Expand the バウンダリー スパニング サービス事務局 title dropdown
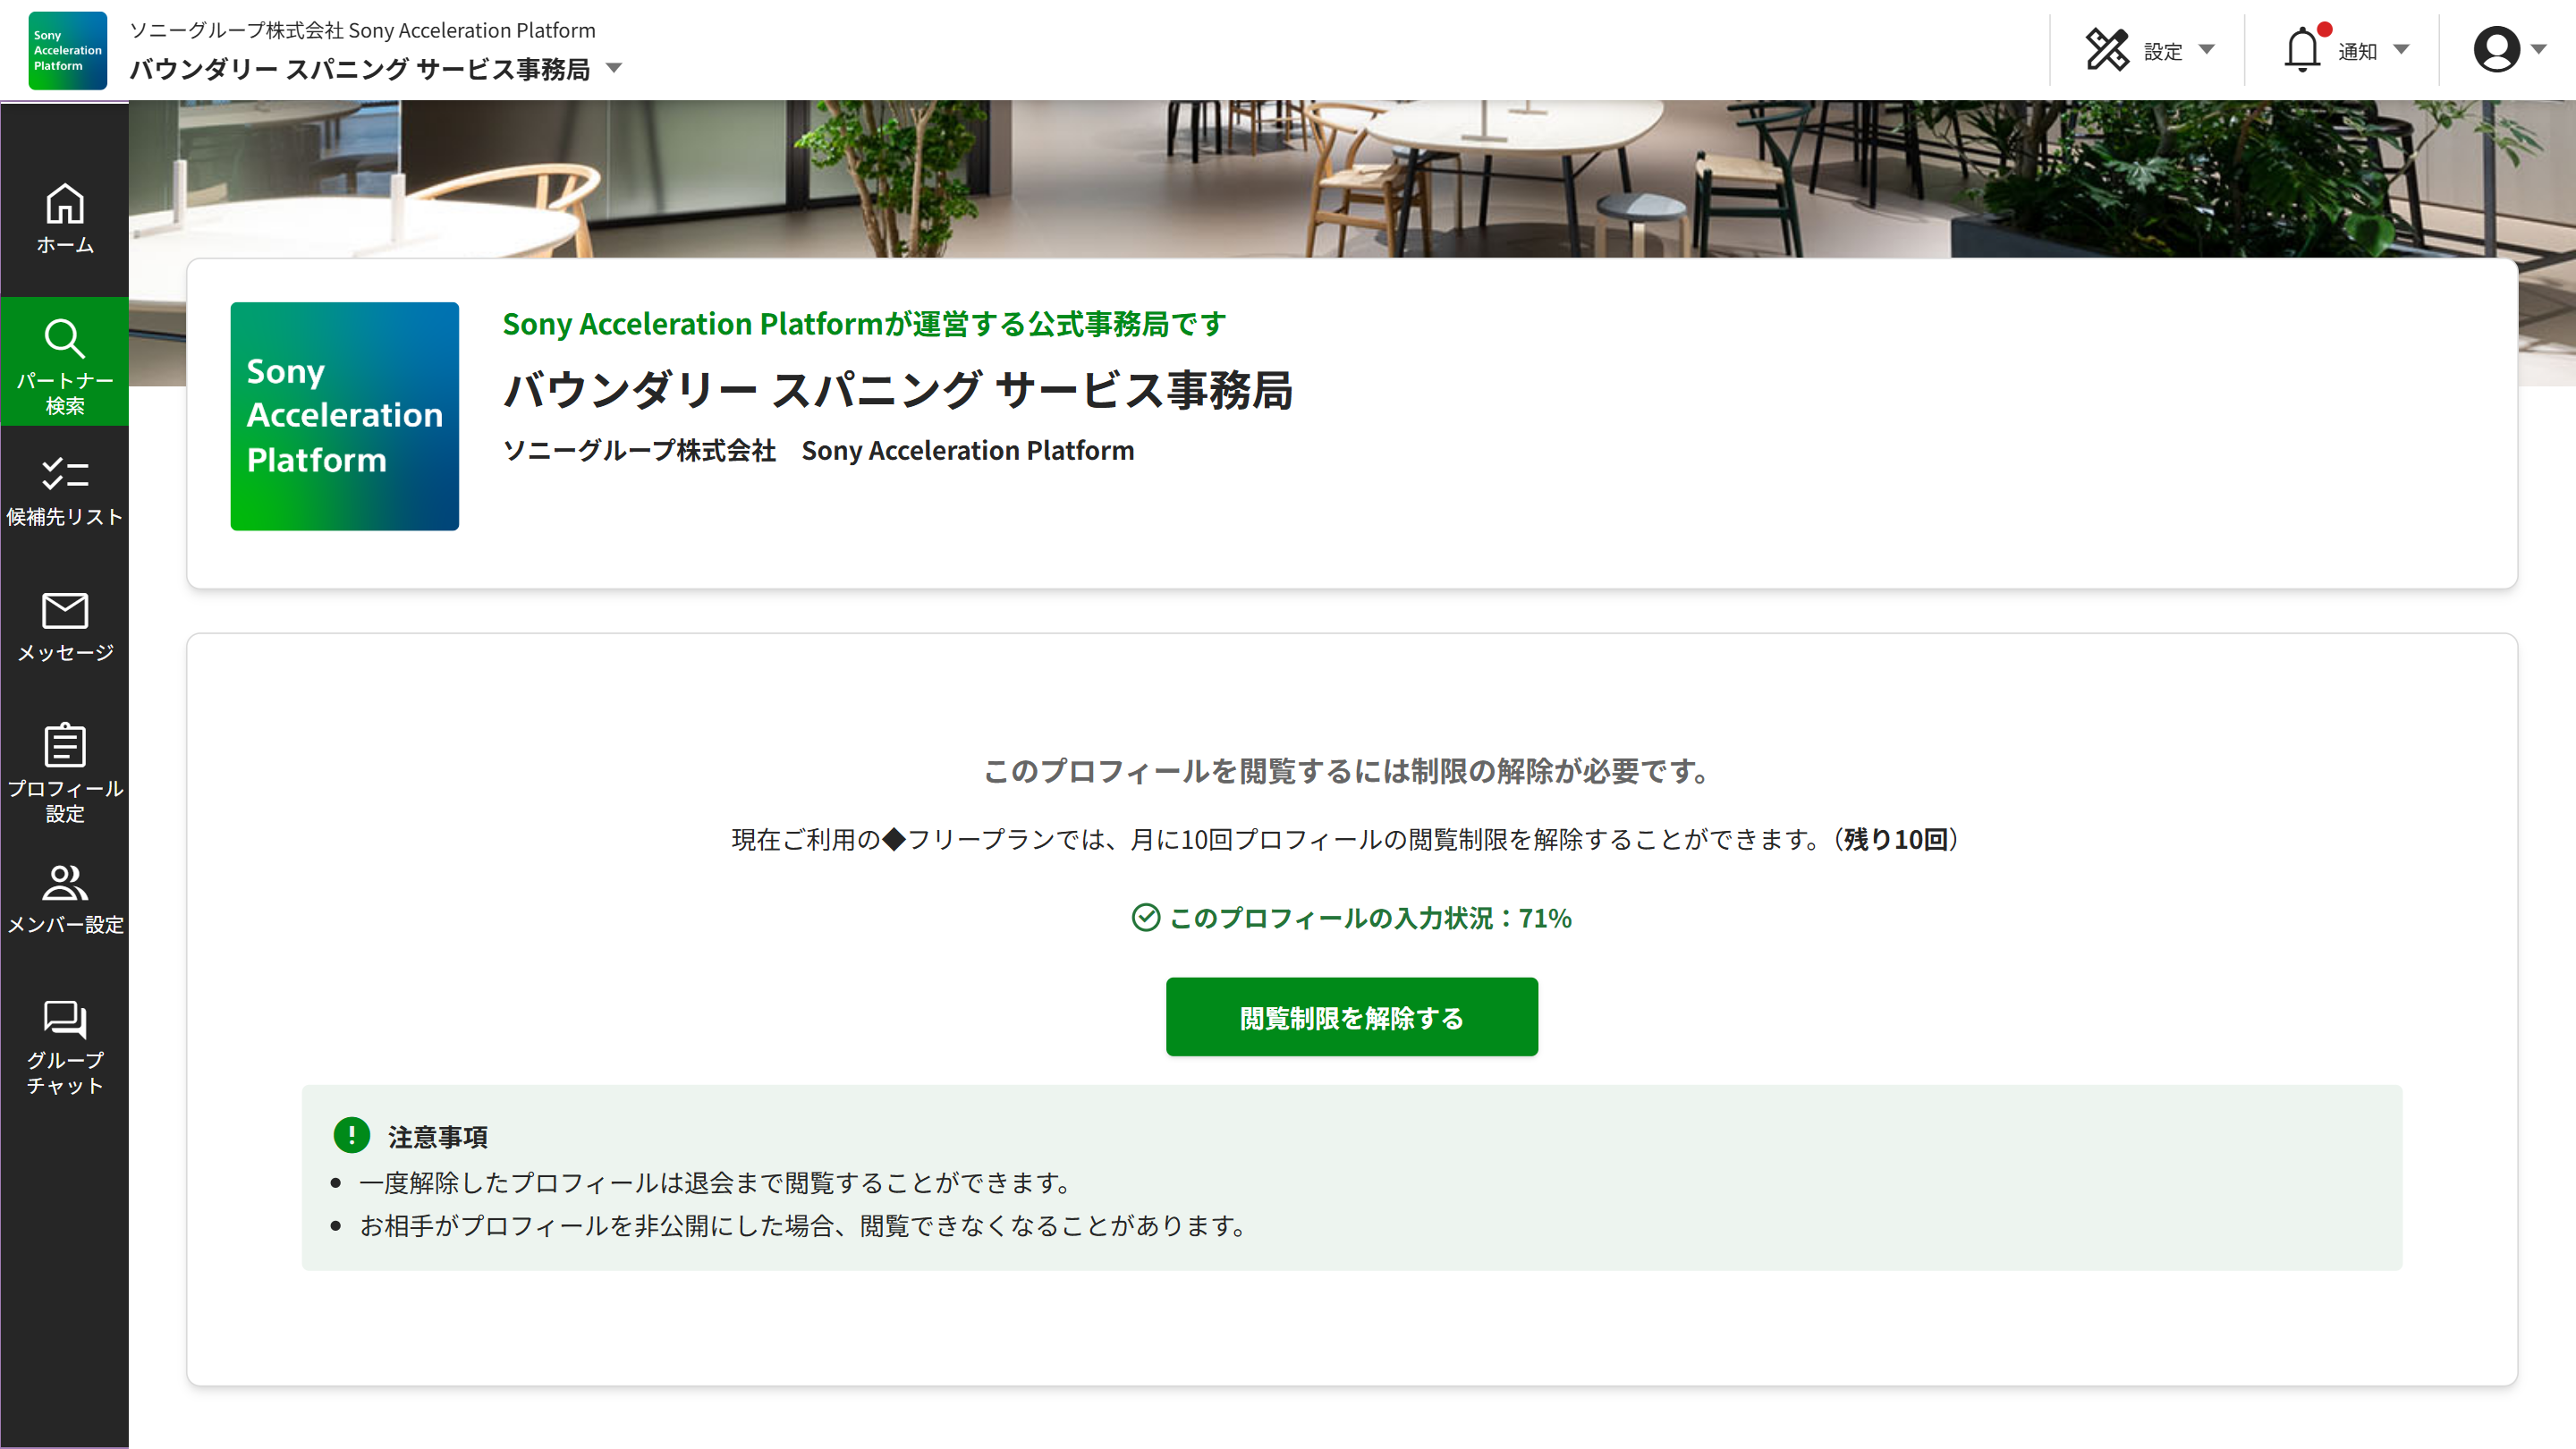This screenshot has width=2576, height=1449. (x=614, y=70)
